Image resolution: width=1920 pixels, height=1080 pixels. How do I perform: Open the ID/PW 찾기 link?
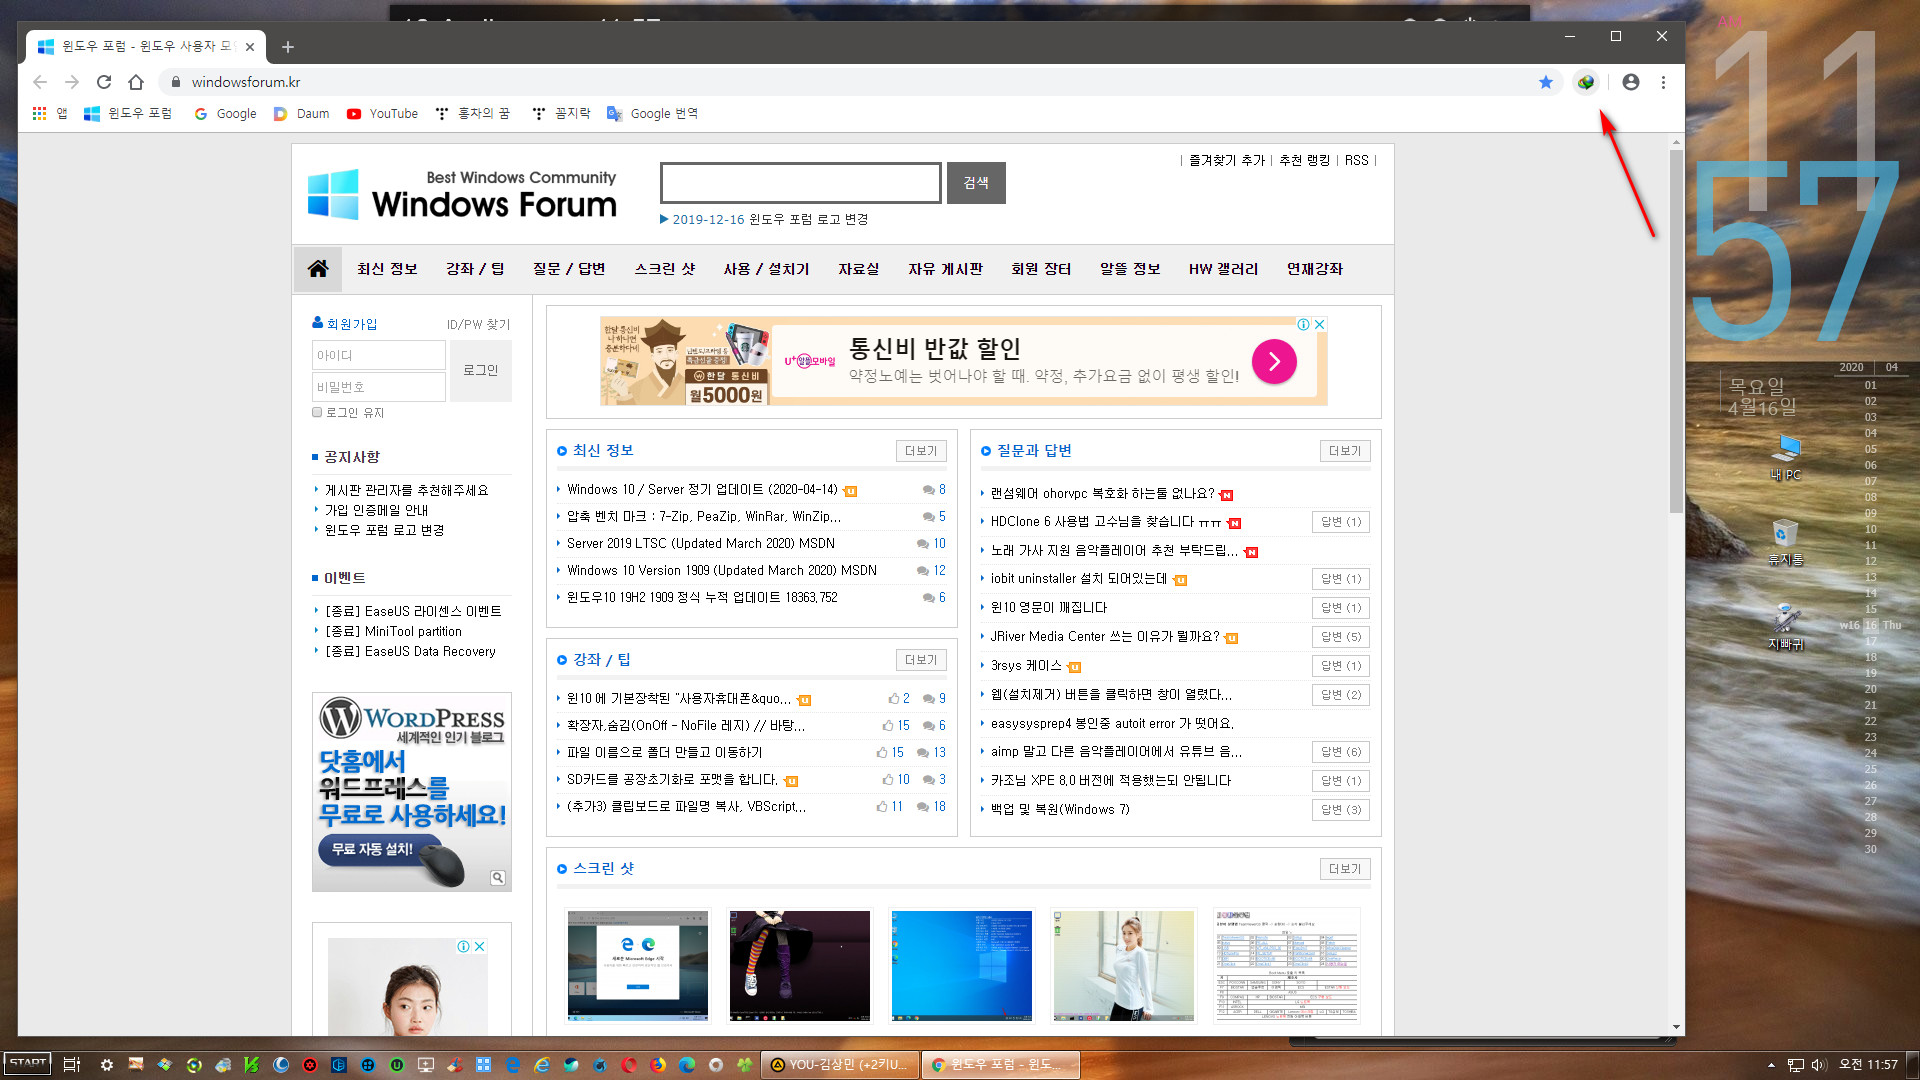click(478, 324)
